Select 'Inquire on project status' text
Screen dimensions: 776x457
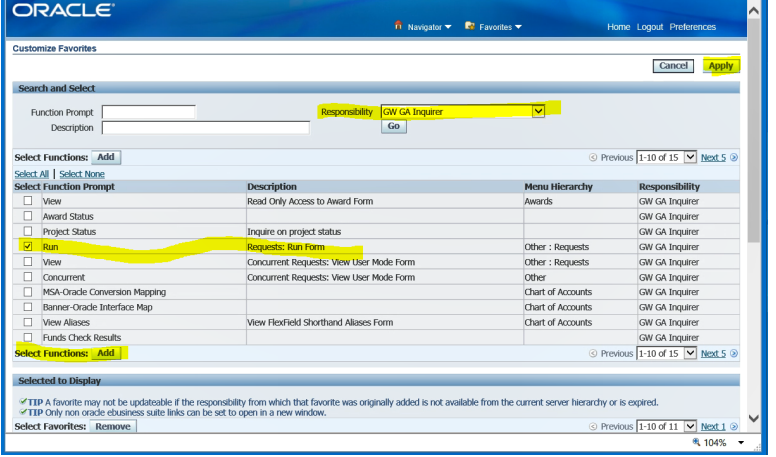pyautogui.click(x=294, y=232)
